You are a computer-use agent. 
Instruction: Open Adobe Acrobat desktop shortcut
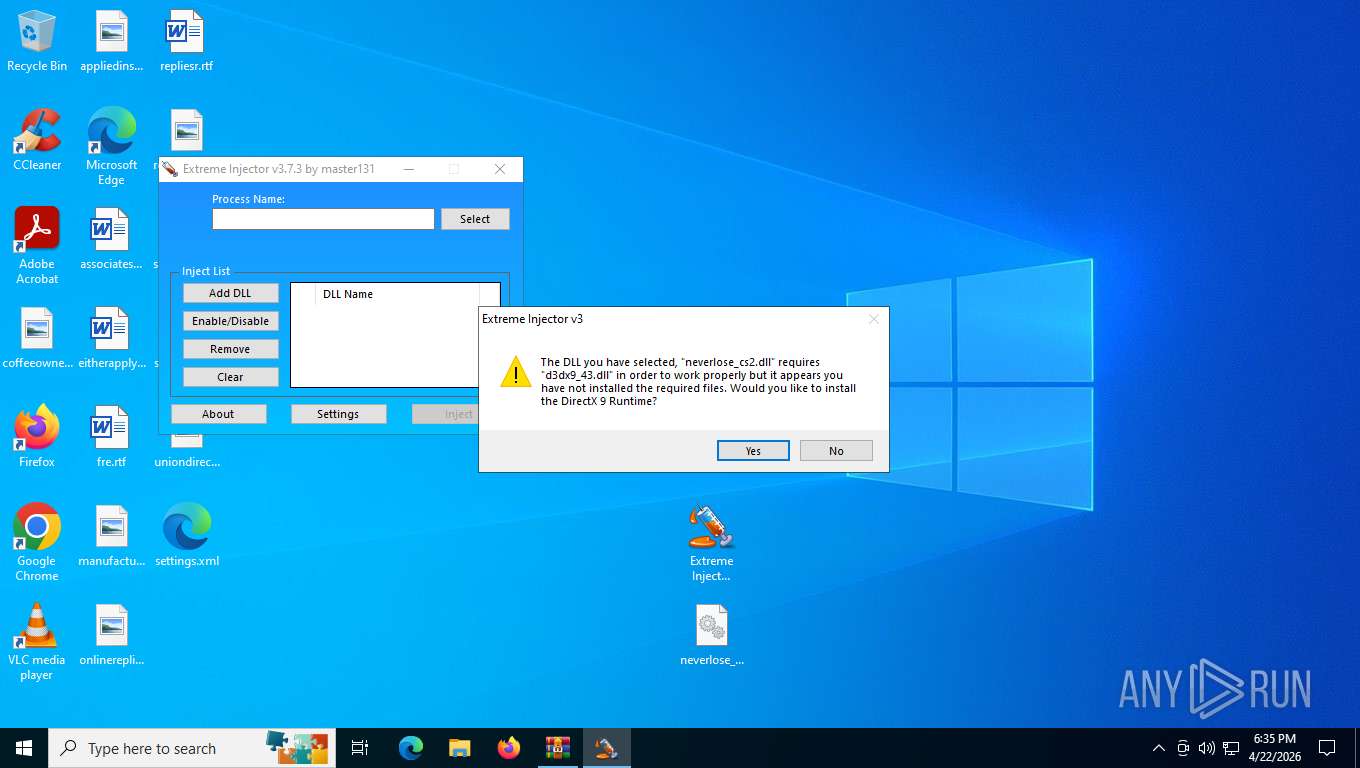tap(37, 246)
